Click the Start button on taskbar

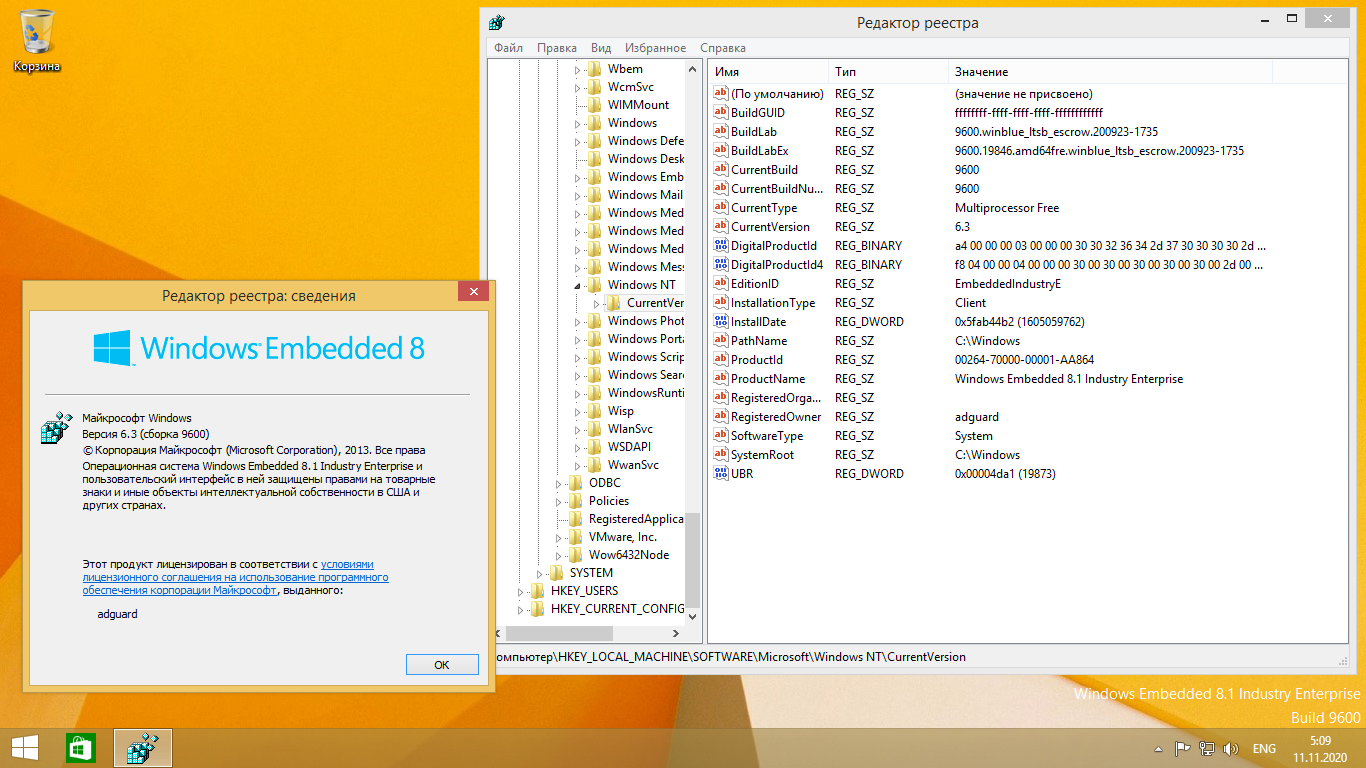point(25,748)
